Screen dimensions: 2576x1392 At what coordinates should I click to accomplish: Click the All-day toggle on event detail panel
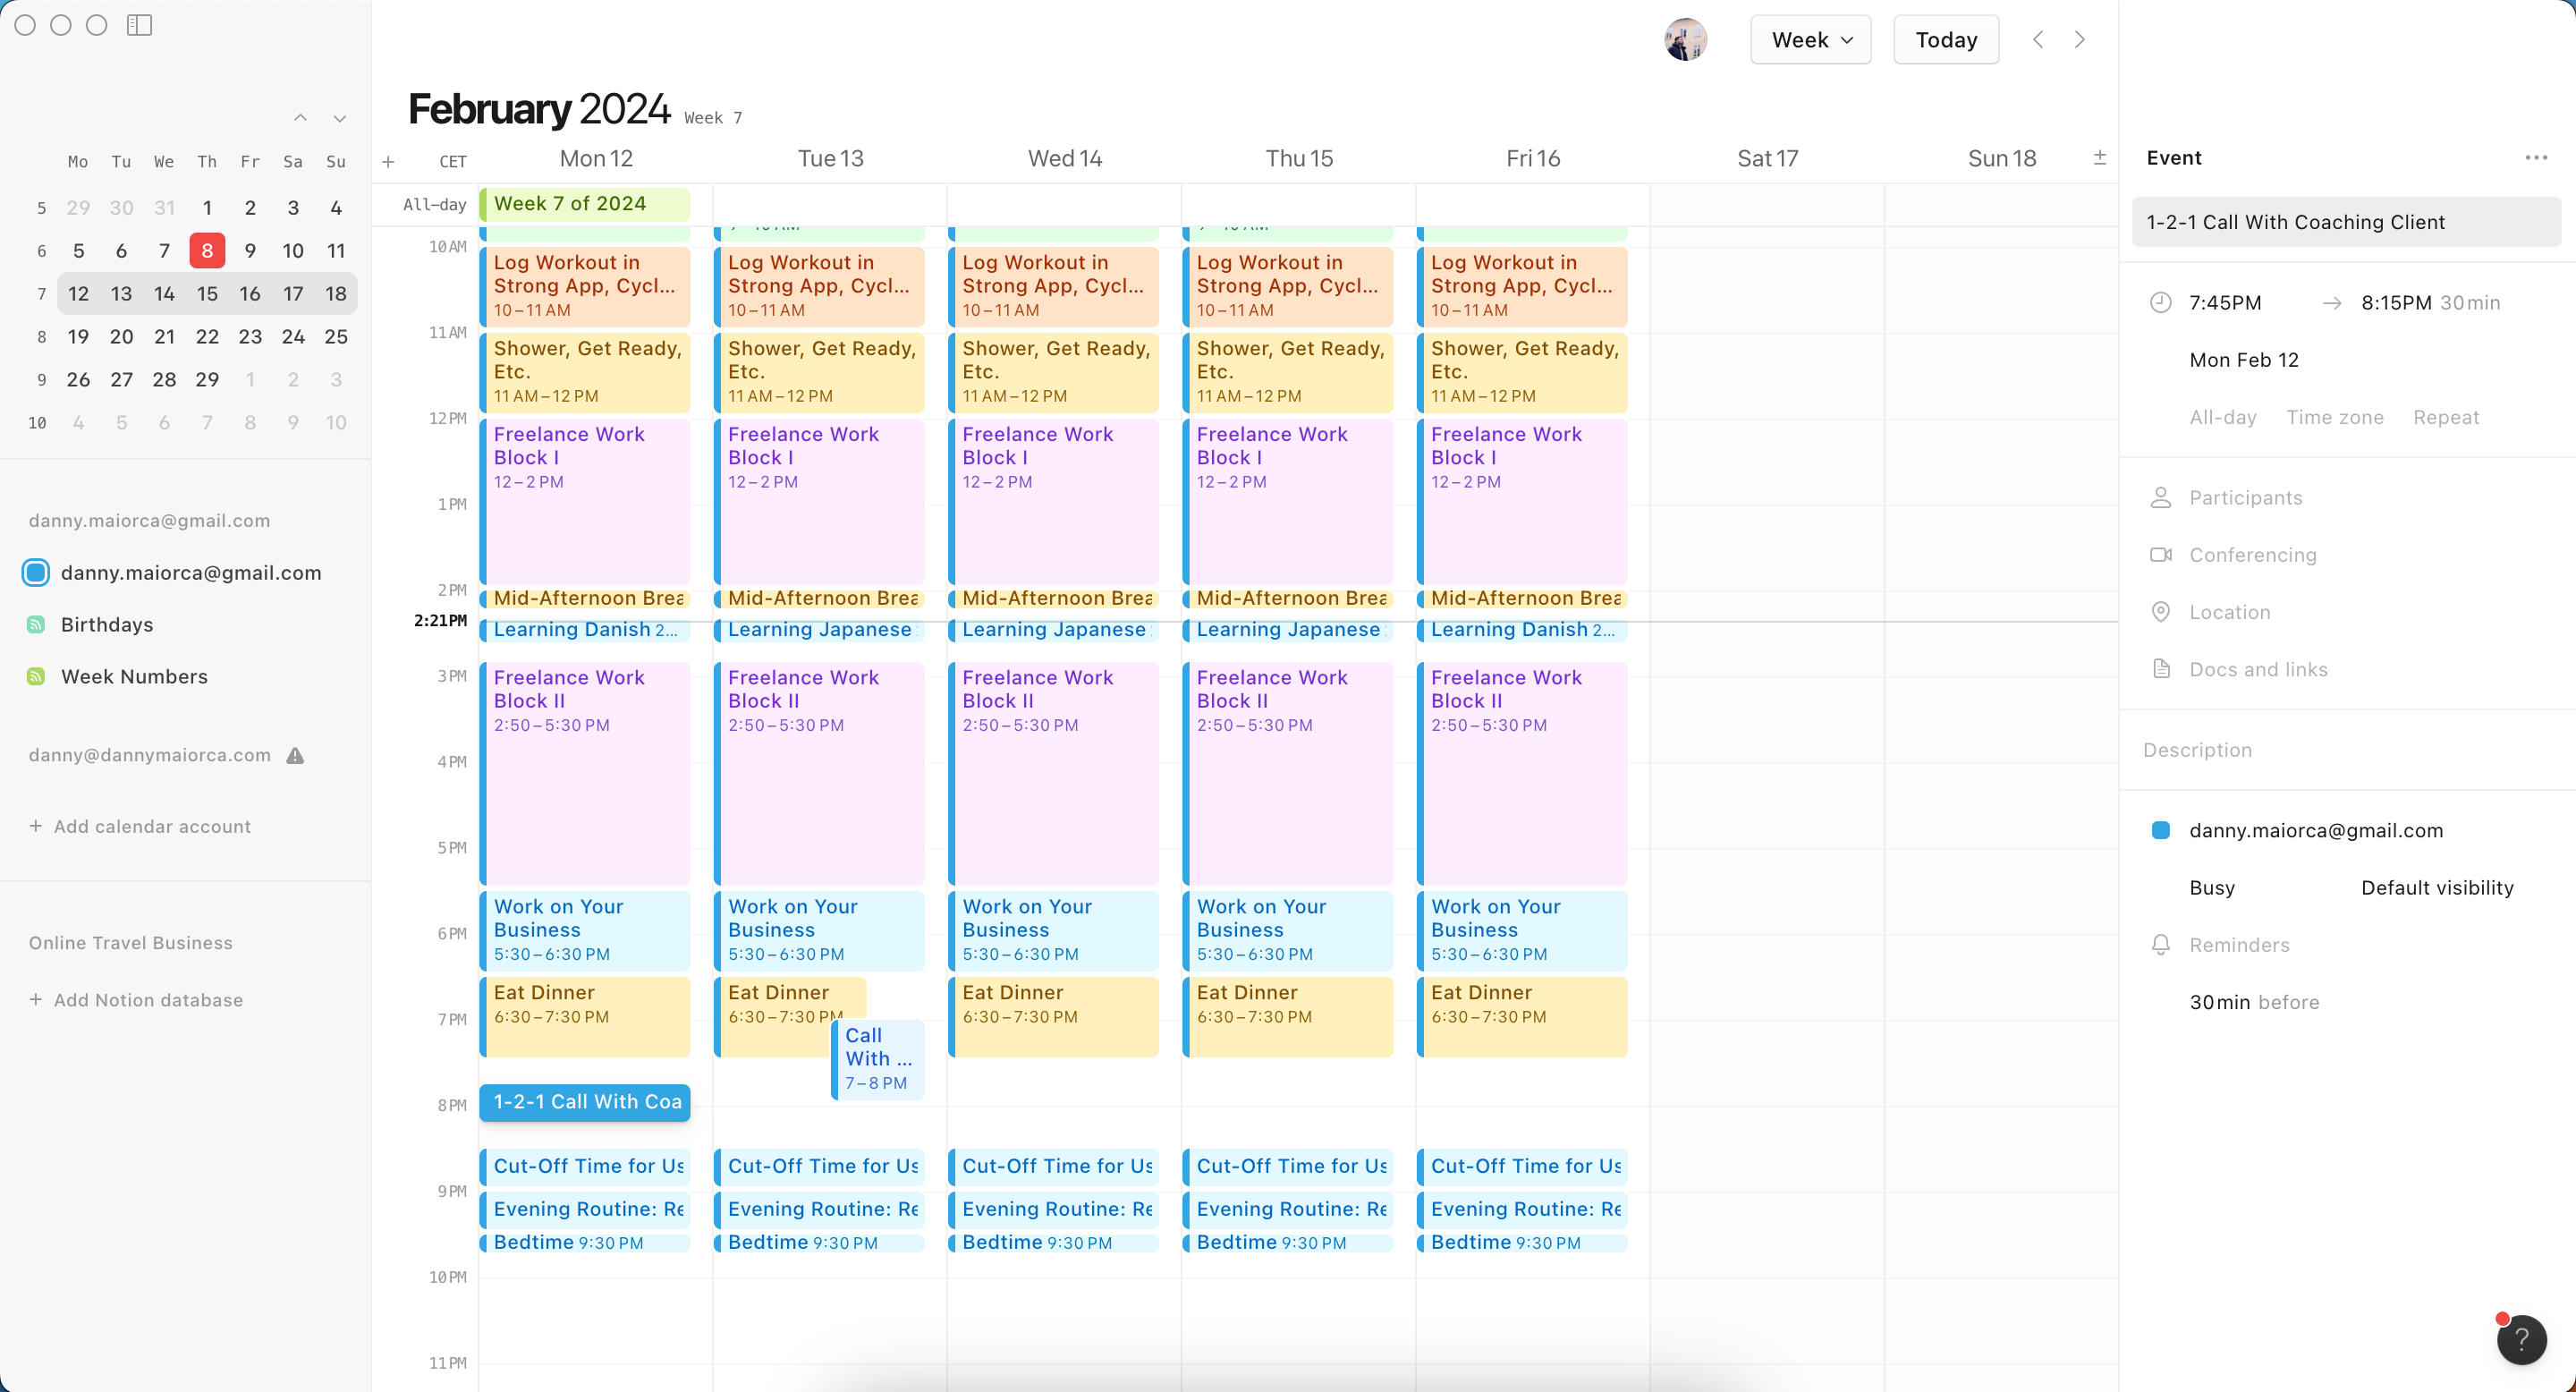[2221, 417]
